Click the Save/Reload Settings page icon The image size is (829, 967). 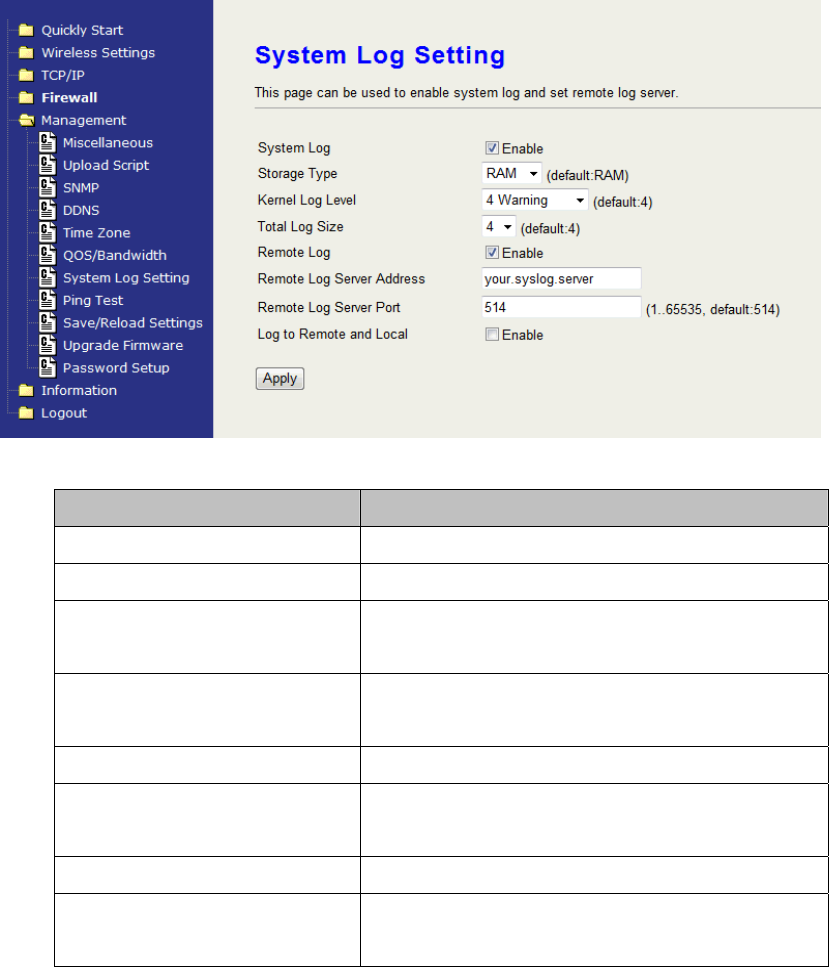tap(47, 323)
